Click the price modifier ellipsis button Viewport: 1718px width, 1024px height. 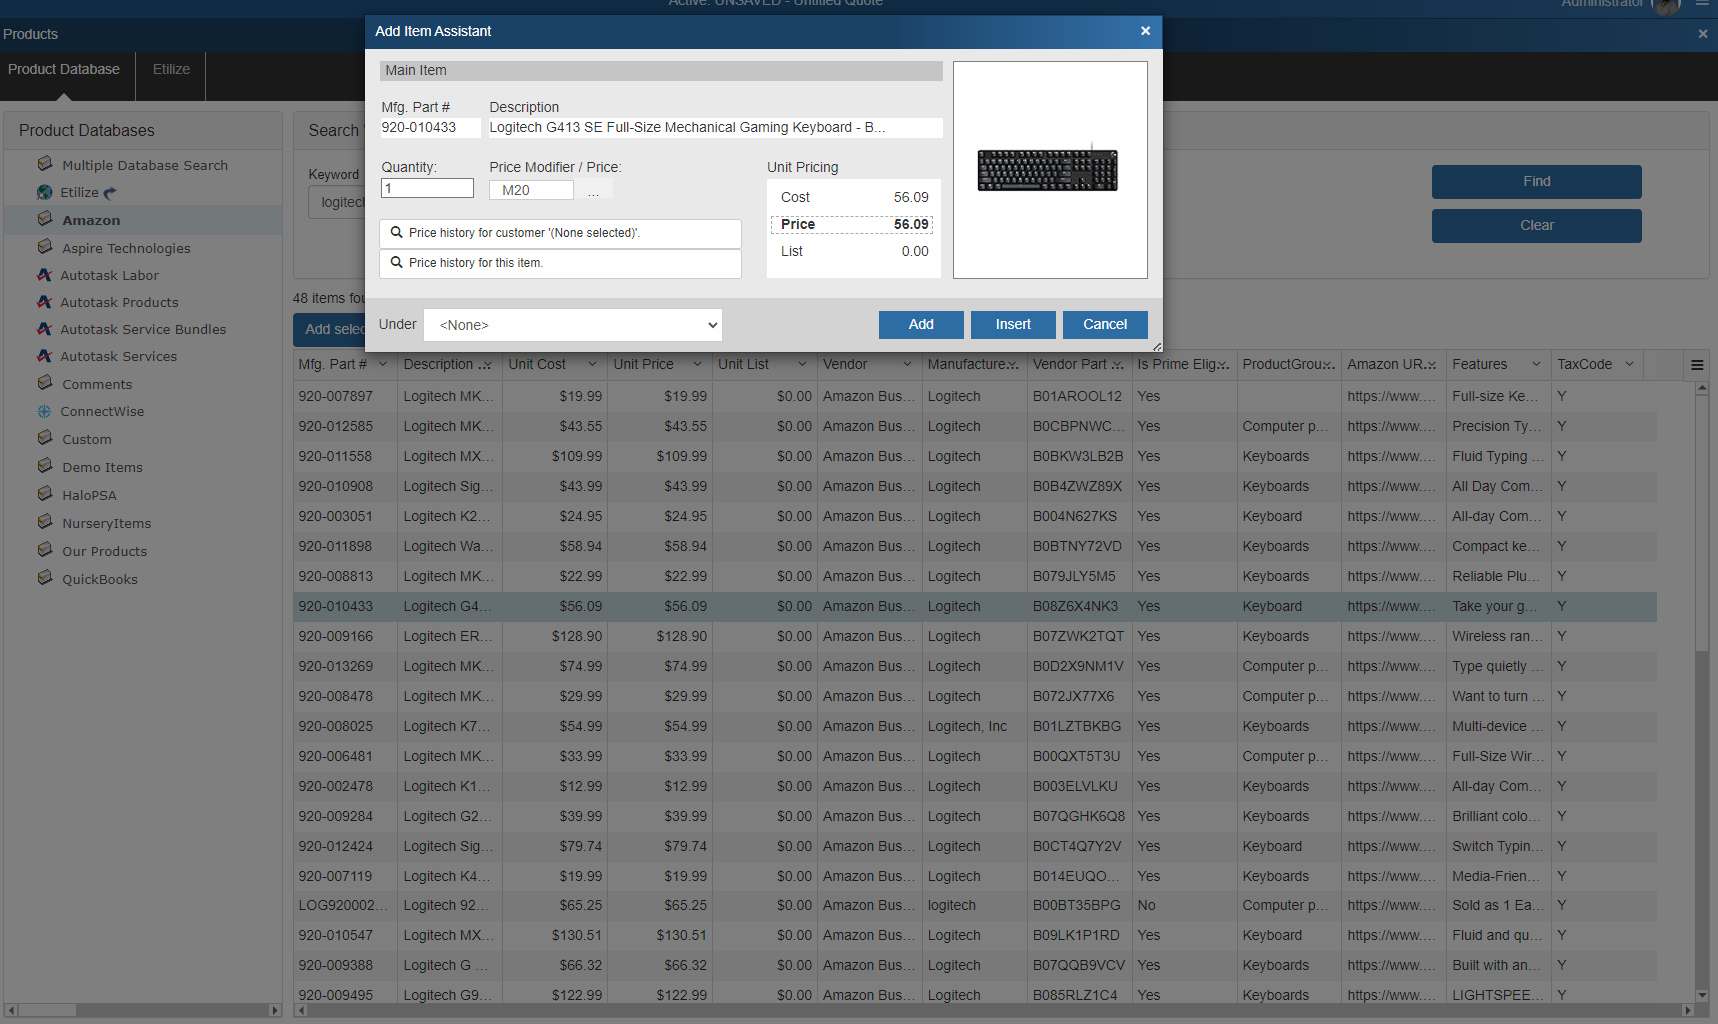click(x=594, y=190)
